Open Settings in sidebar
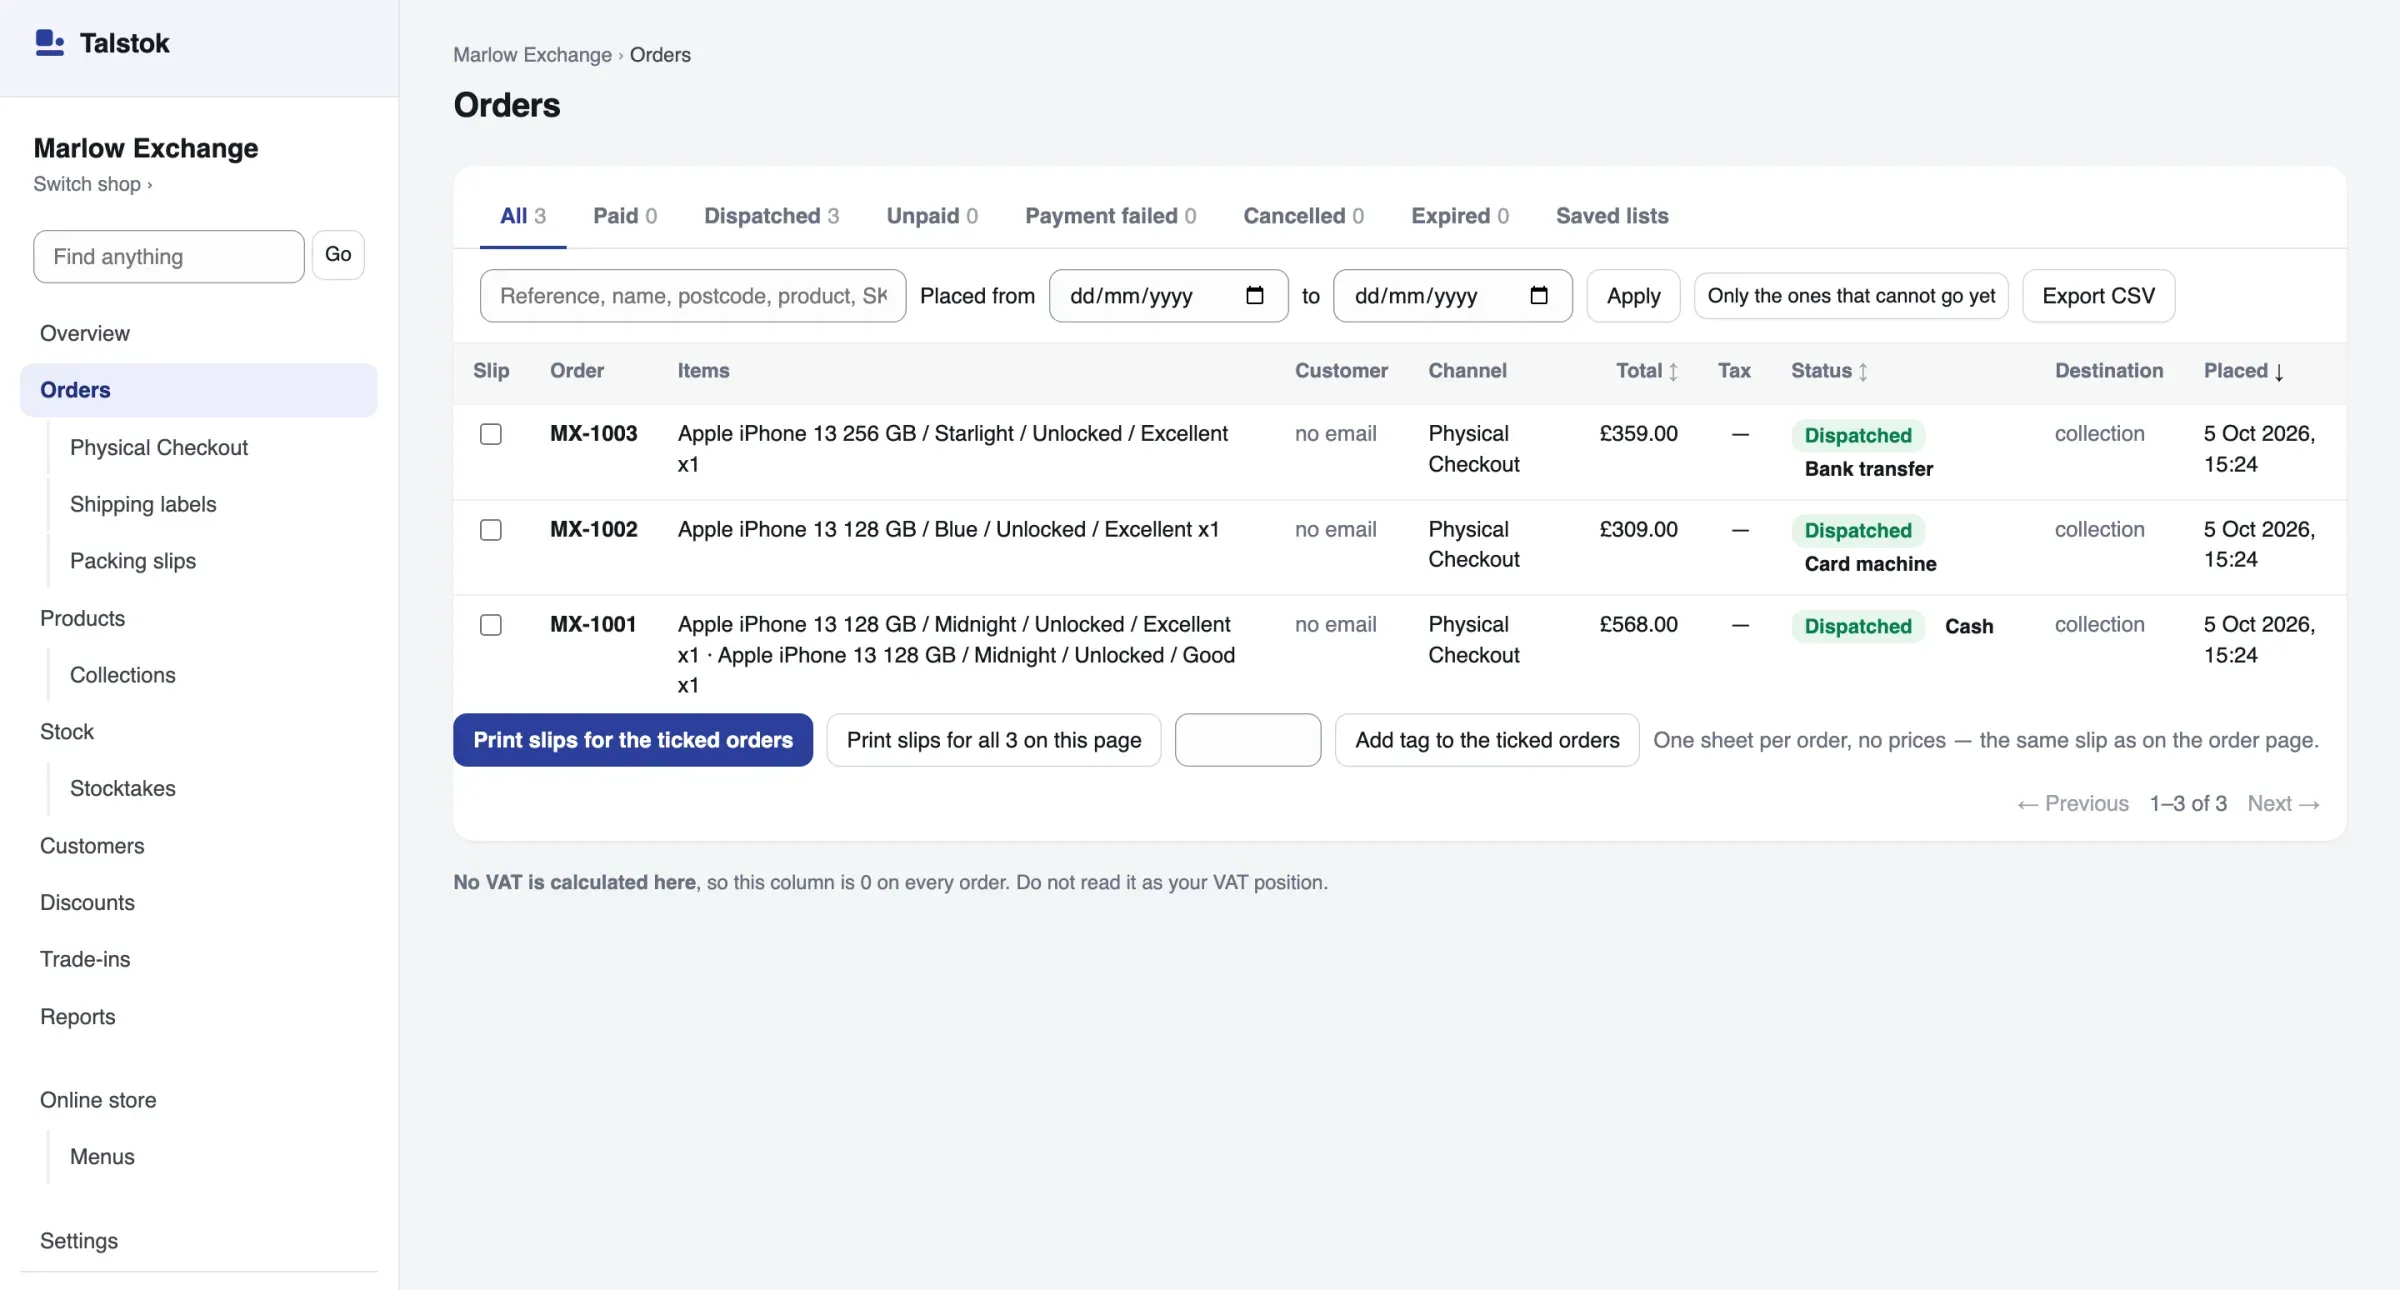This screenshot has width=2400, height=1290. point(79,1241)
